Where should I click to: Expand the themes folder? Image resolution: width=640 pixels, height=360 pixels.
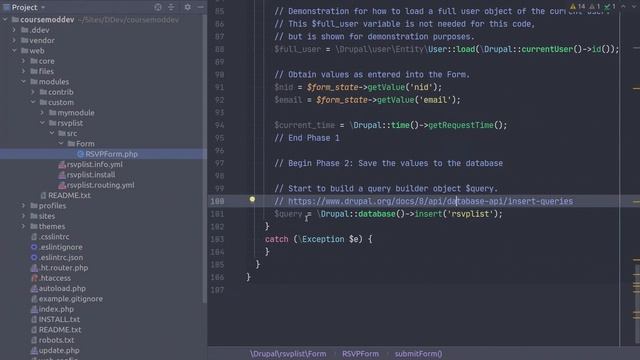point(24,226)
